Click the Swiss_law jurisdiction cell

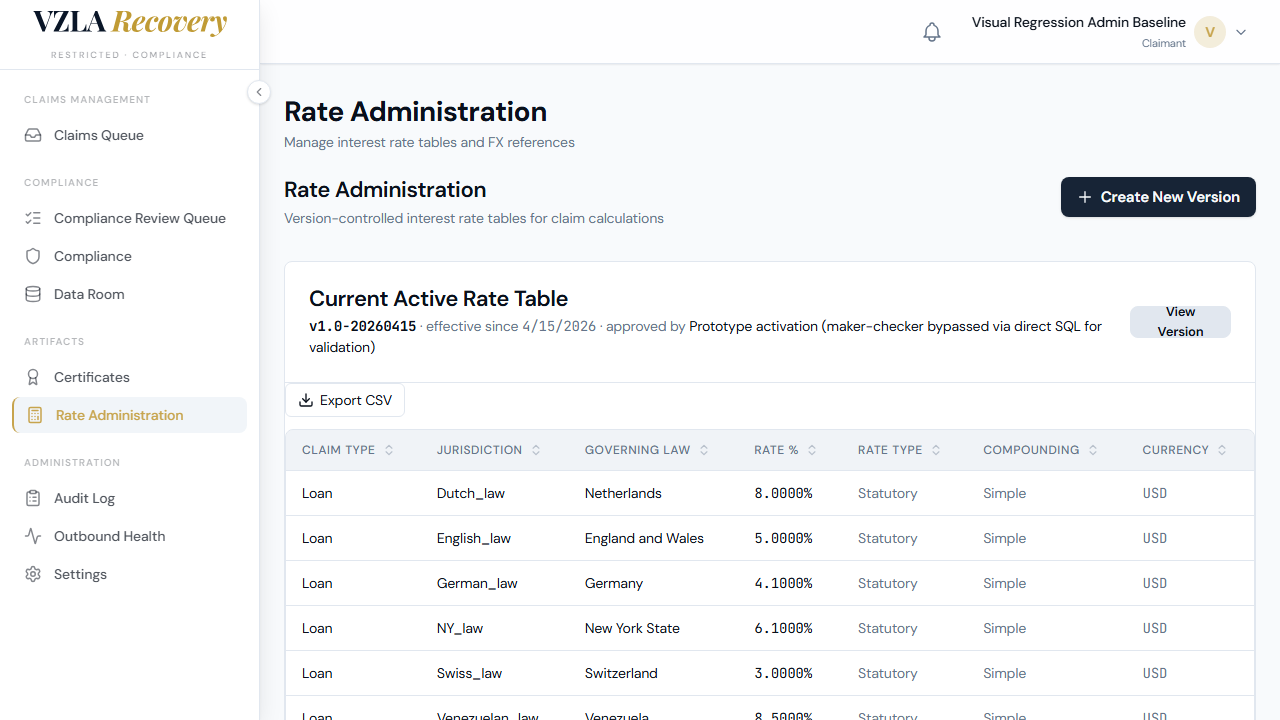point(470,673)
